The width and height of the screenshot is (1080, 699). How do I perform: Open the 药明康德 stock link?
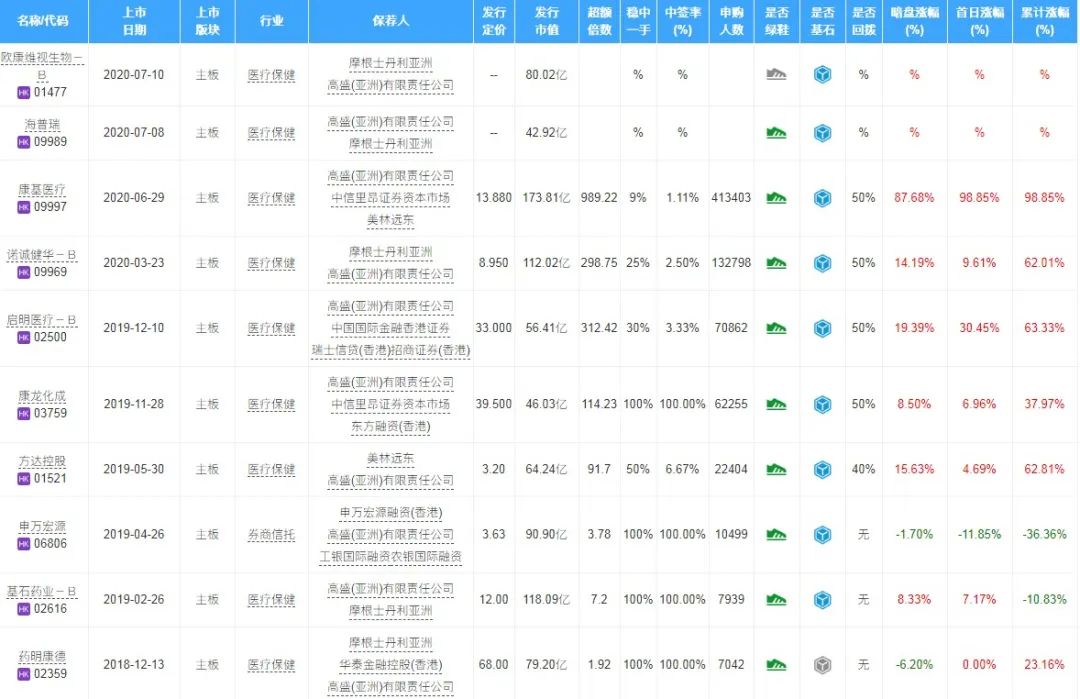tap(42, 657)
